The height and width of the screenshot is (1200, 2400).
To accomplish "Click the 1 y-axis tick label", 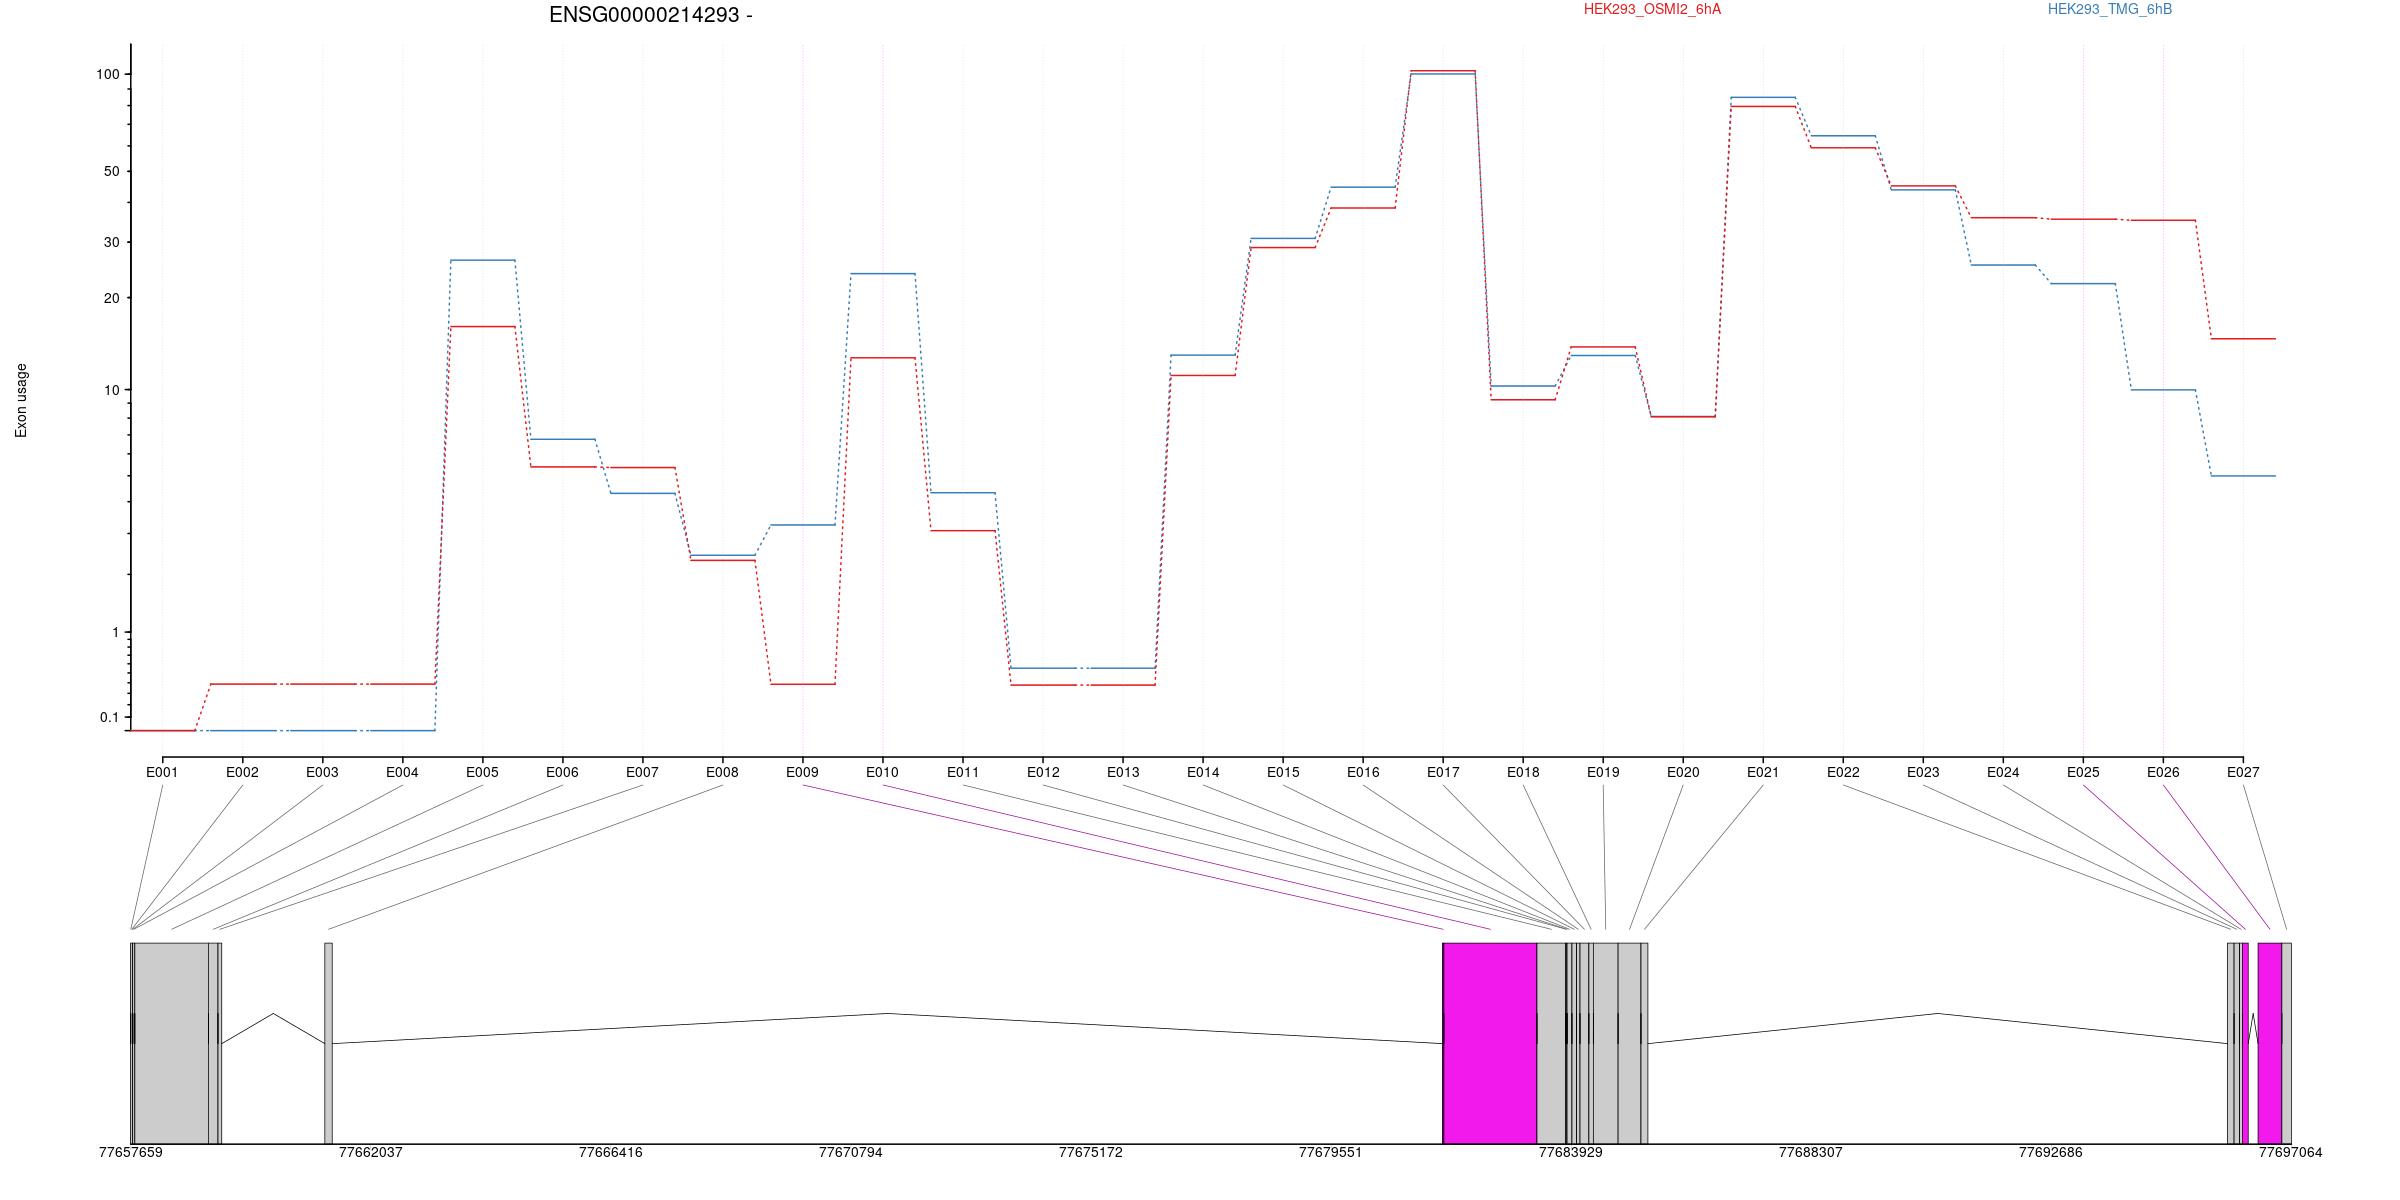I will (x=115, y=632).
